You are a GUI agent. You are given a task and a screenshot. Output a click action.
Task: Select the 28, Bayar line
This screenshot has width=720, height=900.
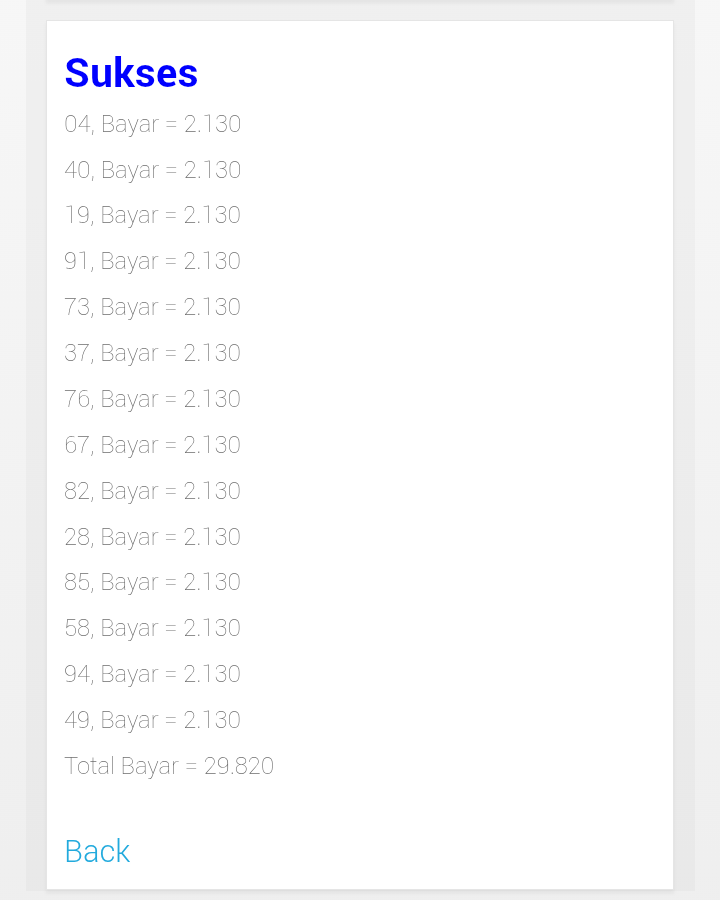coord(152,537)
